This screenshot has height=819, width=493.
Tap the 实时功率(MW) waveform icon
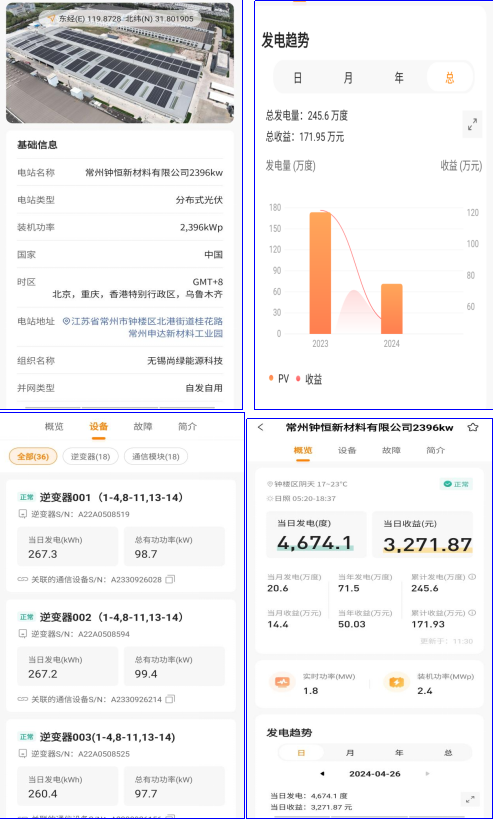point(282,683)
